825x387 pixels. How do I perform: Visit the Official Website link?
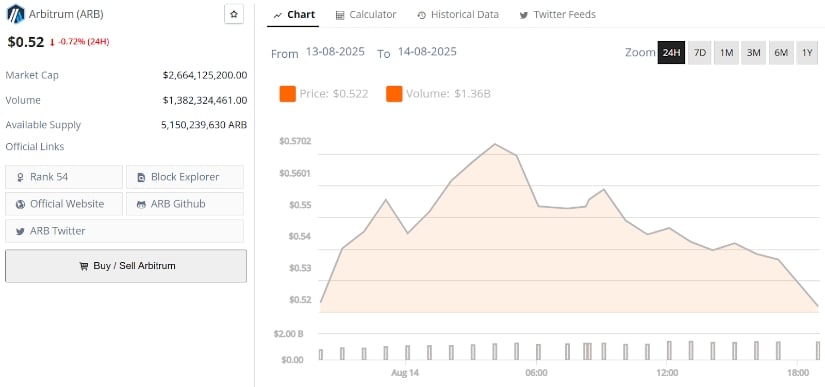64,204
